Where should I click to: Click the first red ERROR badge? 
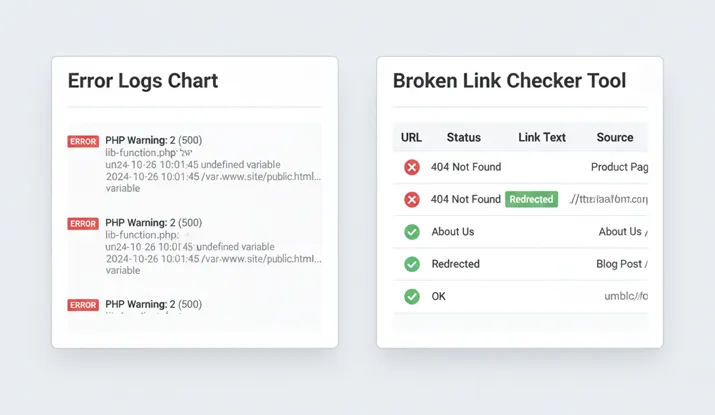[83, 141]
